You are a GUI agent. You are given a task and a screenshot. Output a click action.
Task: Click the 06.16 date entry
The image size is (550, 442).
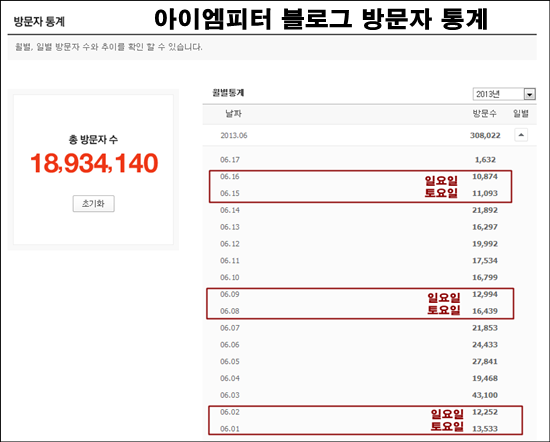click(x=230, y=176)
